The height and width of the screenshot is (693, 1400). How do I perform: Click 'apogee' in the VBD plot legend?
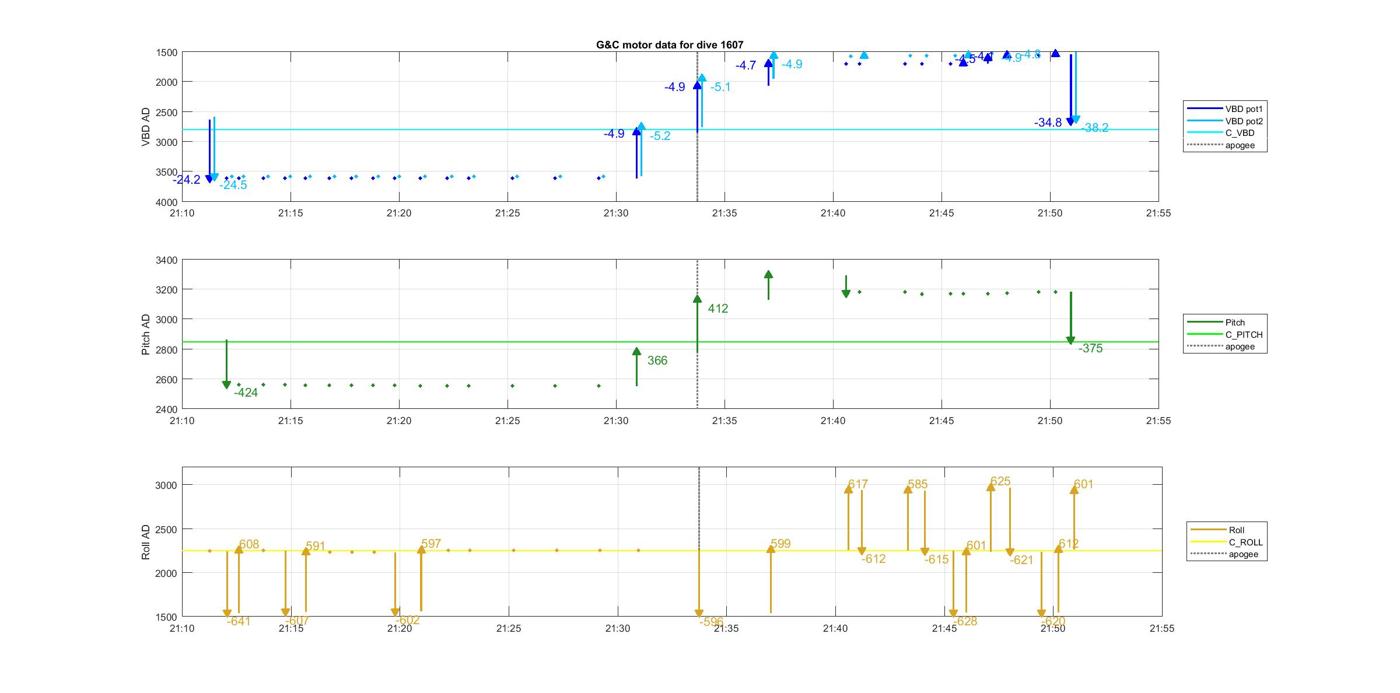pyautogui.click(x=1240, y=146)
